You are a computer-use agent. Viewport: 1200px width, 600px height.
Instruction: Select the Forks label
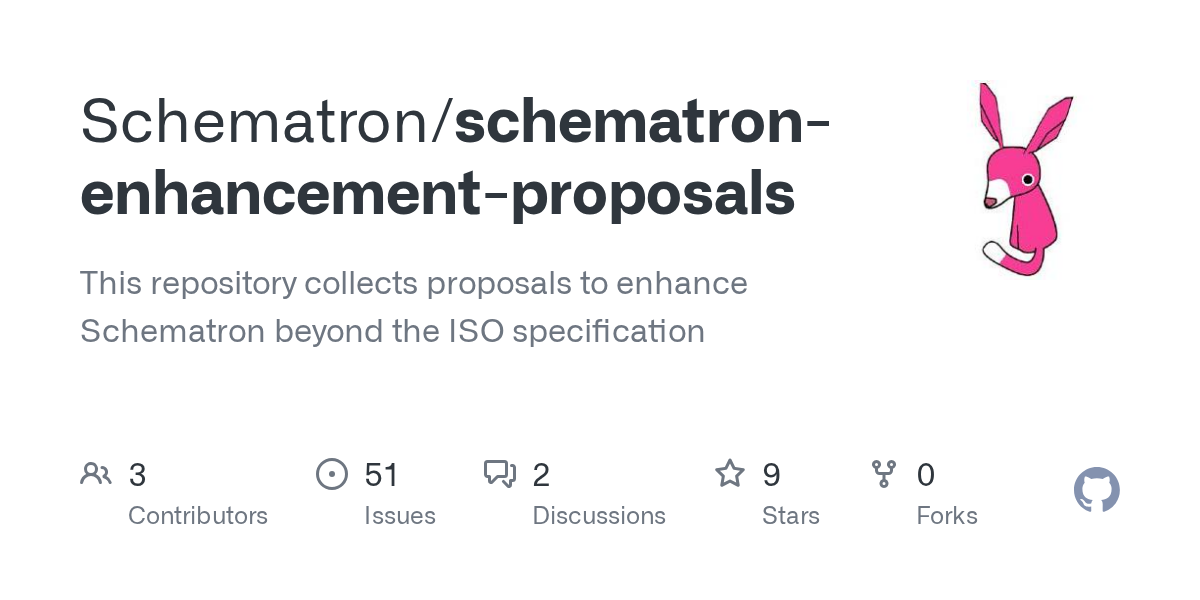click(947, 516)
